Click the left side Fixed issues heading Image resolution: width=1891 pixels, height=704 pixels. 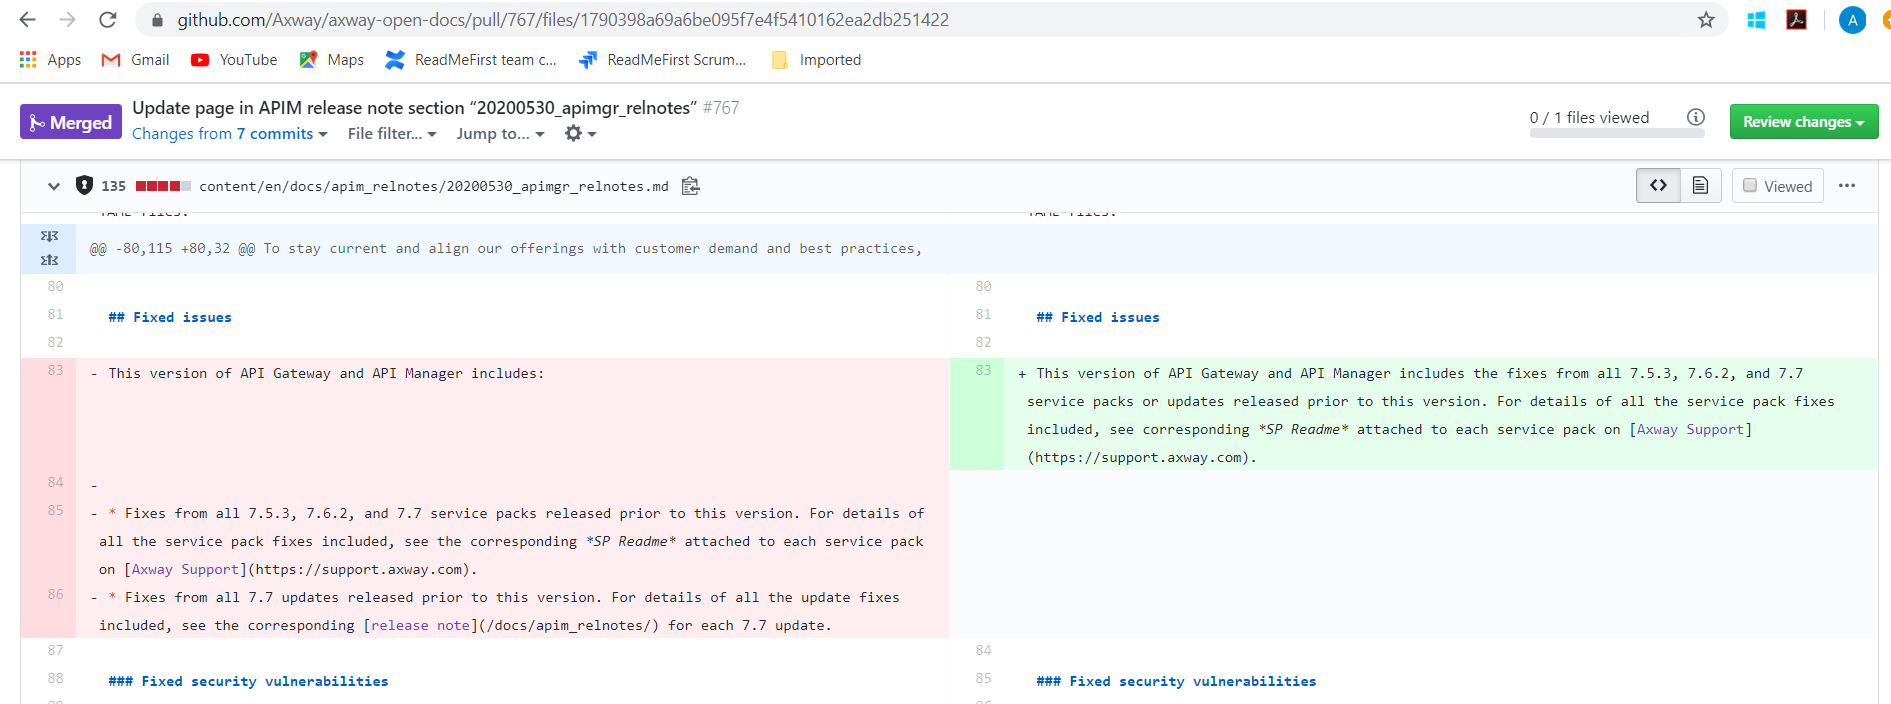click(x=170, y=317)
